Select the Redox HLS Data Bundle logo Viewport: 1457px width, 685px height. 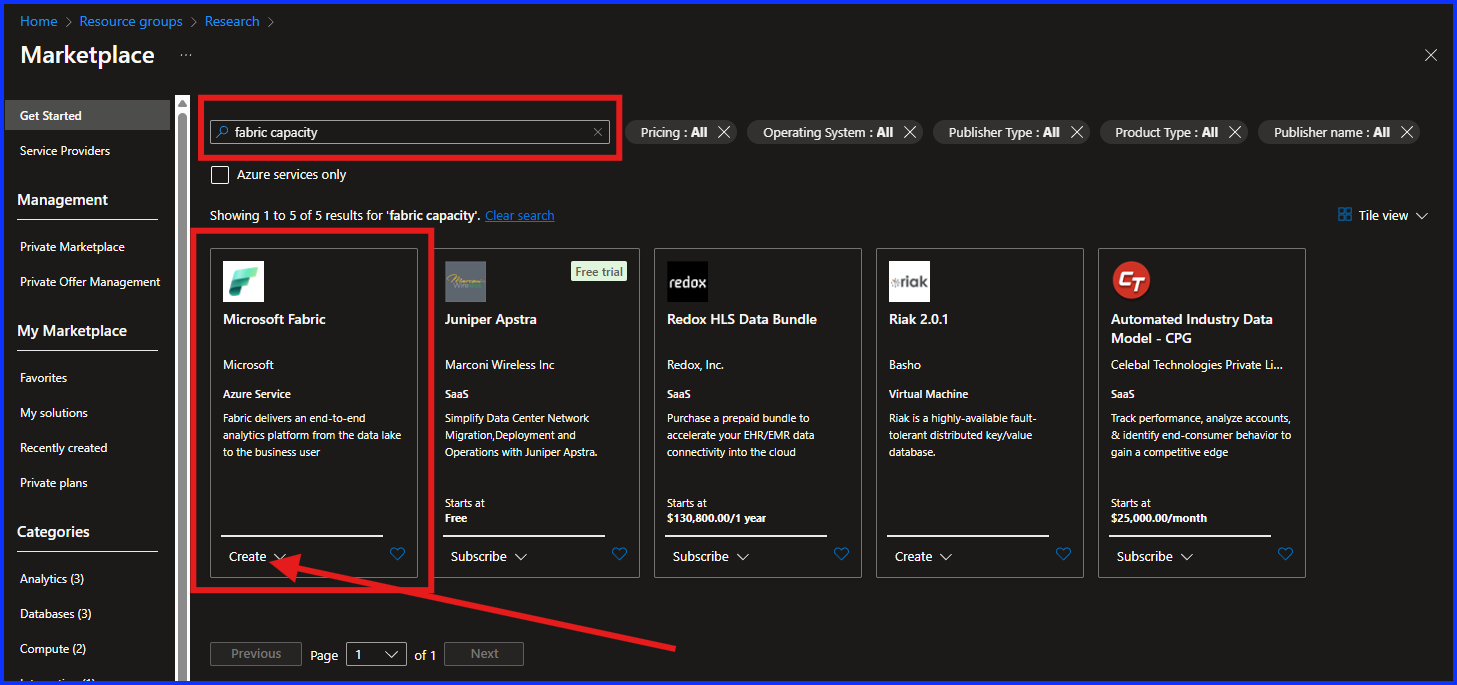[687, 281]
